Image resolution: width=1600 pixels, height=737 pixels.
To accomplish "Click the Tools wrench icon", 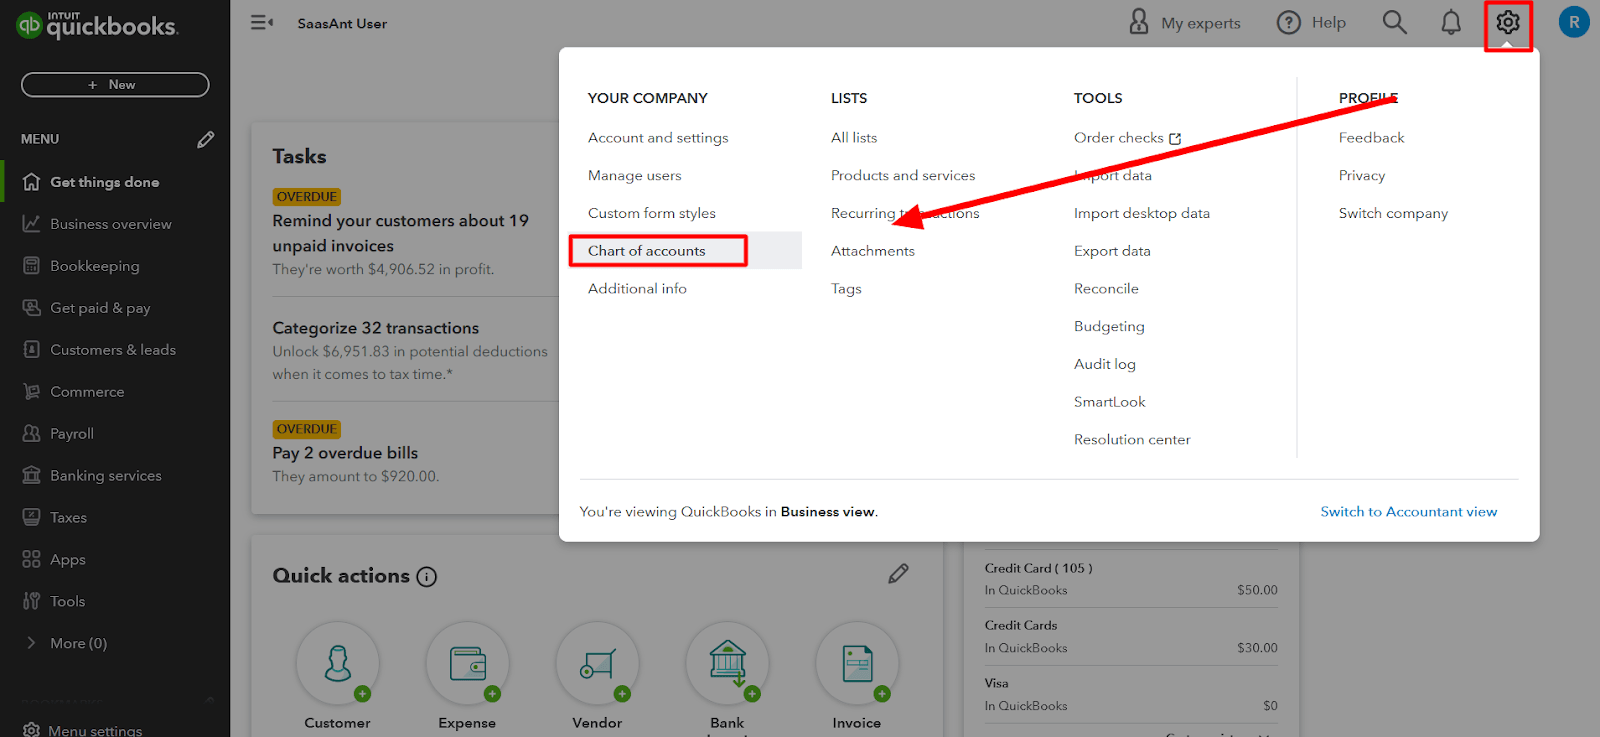I will pyautogui.click(x=32, y=601).
